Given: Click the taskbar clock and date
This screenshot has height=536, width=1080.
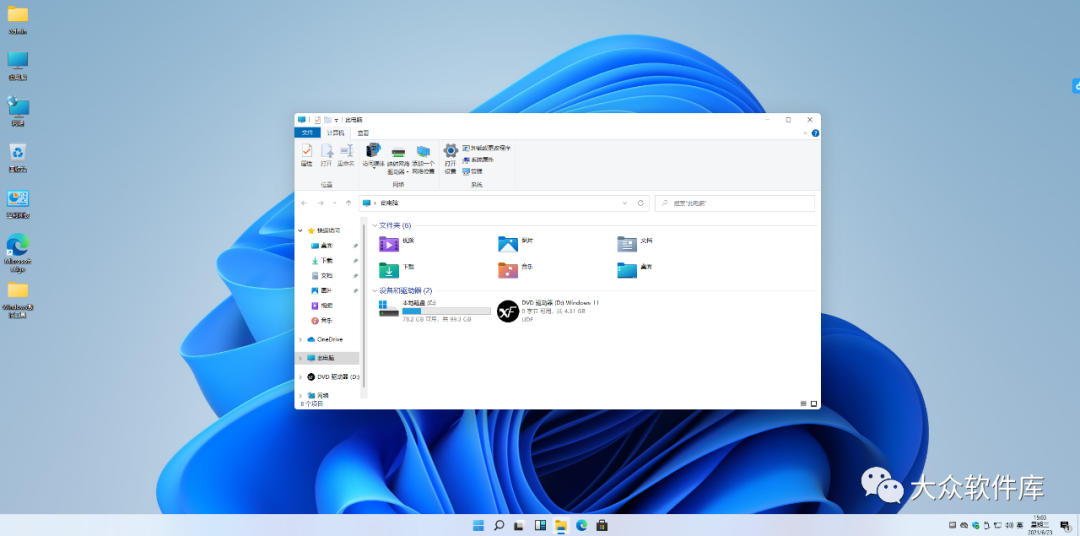Looking at the screenshot, I should pos(1039,526).
